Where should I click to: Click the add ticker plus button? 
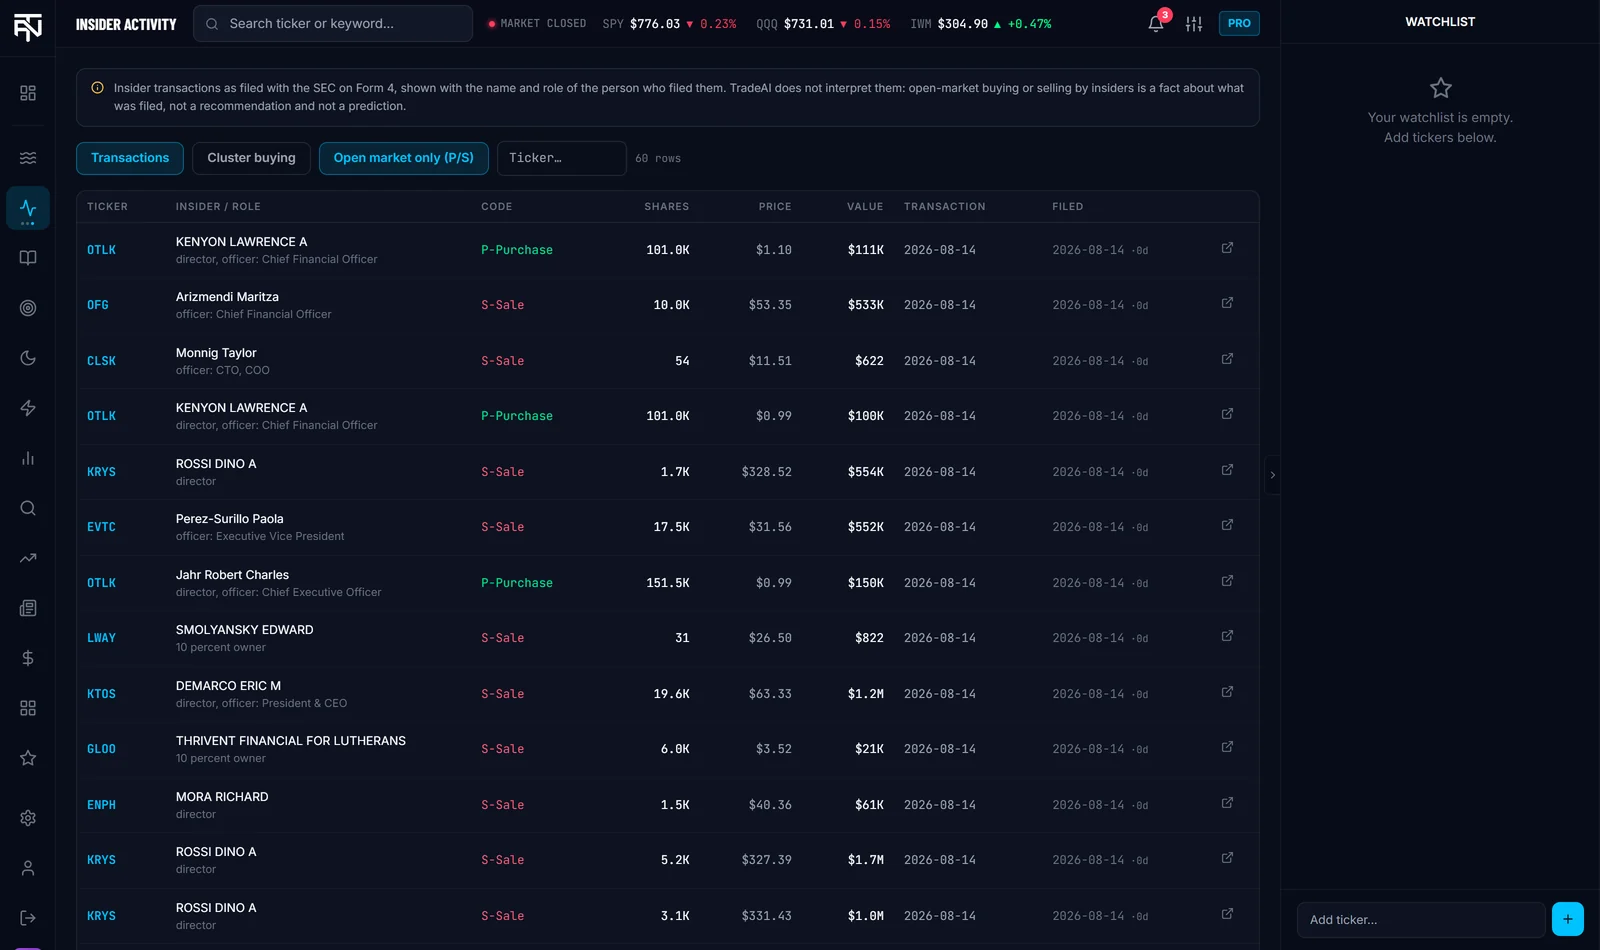pyautogui.click(x=1567, y=919)
